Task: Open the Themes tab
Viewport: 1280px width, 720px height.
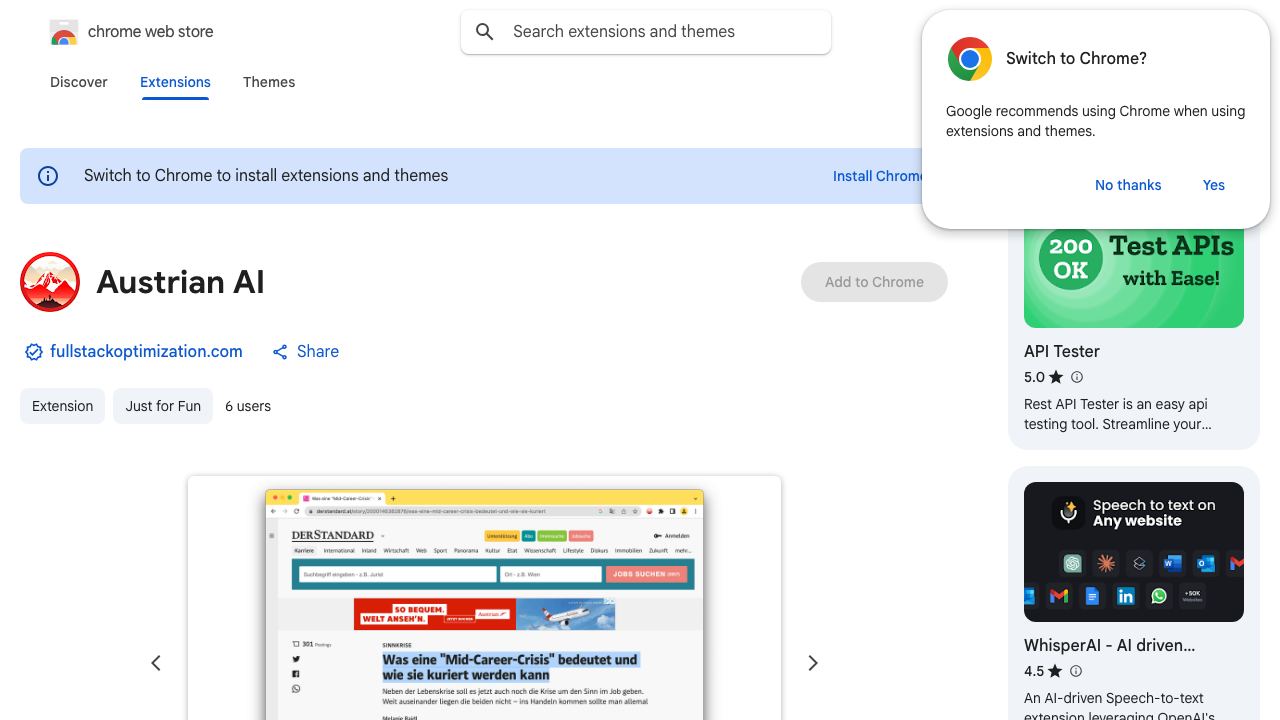Action: coord(269,82)
